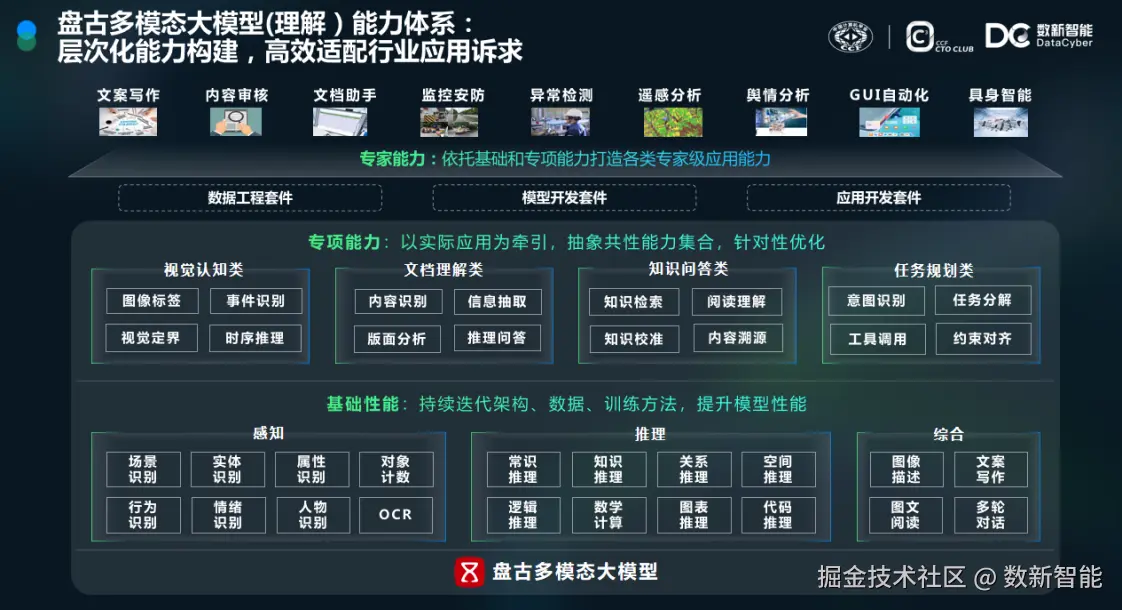This screenshot has width=1122, height=610.
Task: Click the 任务分解 box
Action: coord(982,300)
